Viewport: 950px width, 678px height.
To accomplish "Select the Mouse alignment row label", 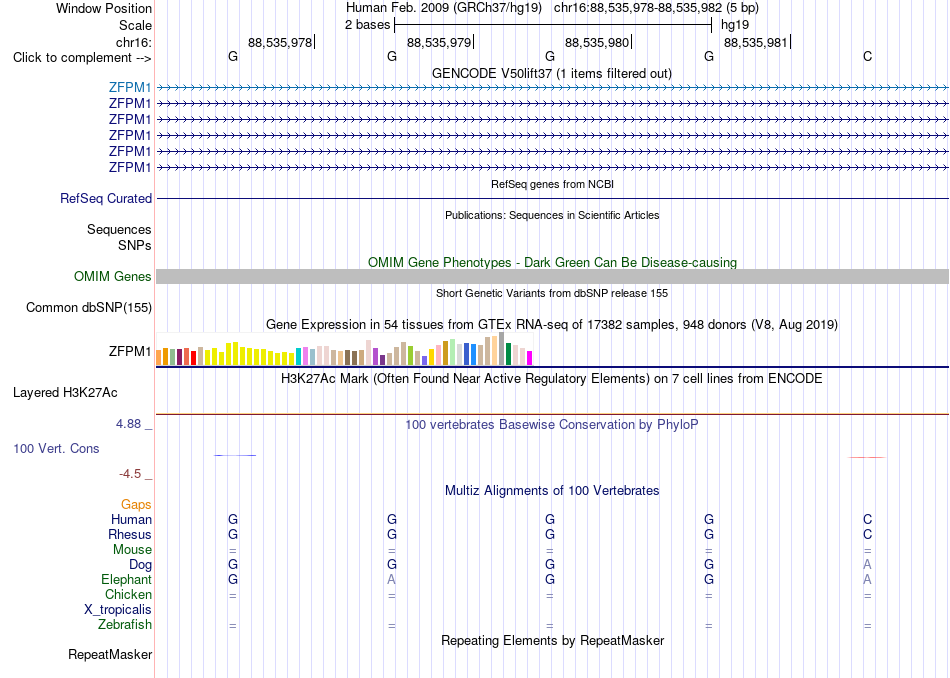I will click(132, 550).
